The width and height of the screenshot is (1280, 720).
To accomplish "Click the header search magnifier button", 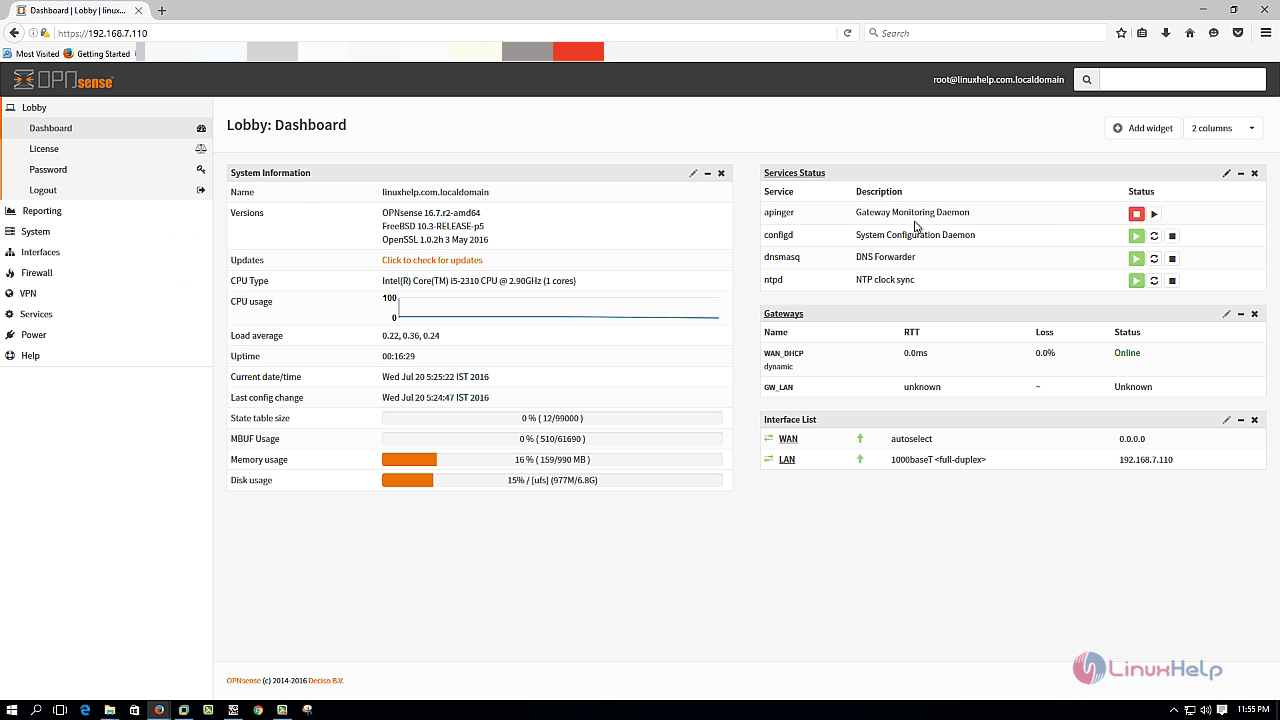I will tap(1087, 79).
